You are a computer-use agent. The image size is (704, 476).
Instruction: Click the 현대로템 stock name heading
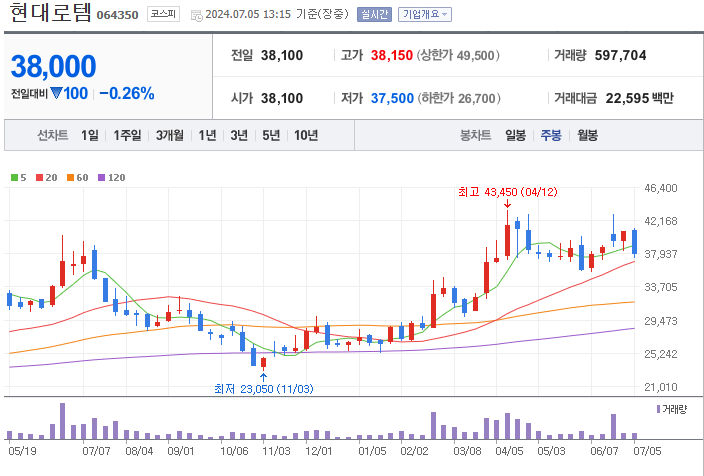pyautogui.click(x=50, y=13)
